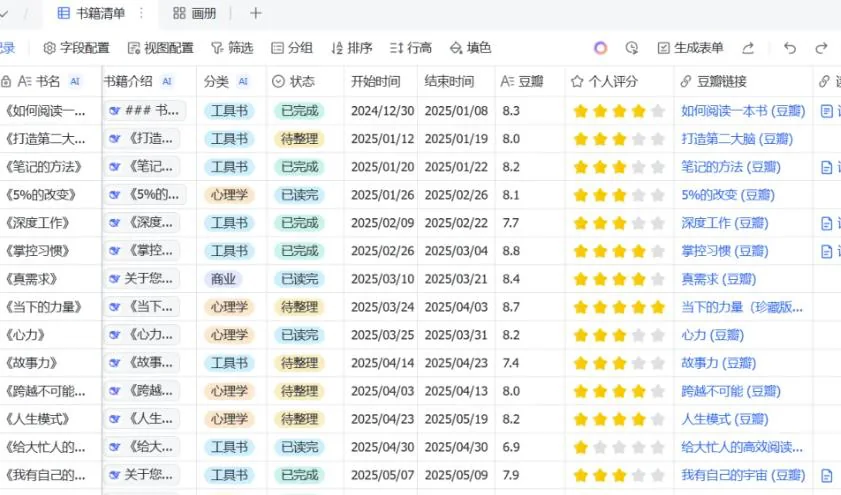This screenshot has width=841, height=495.
Task: Click the share arrow icon
Action: [x=748, y=48]
